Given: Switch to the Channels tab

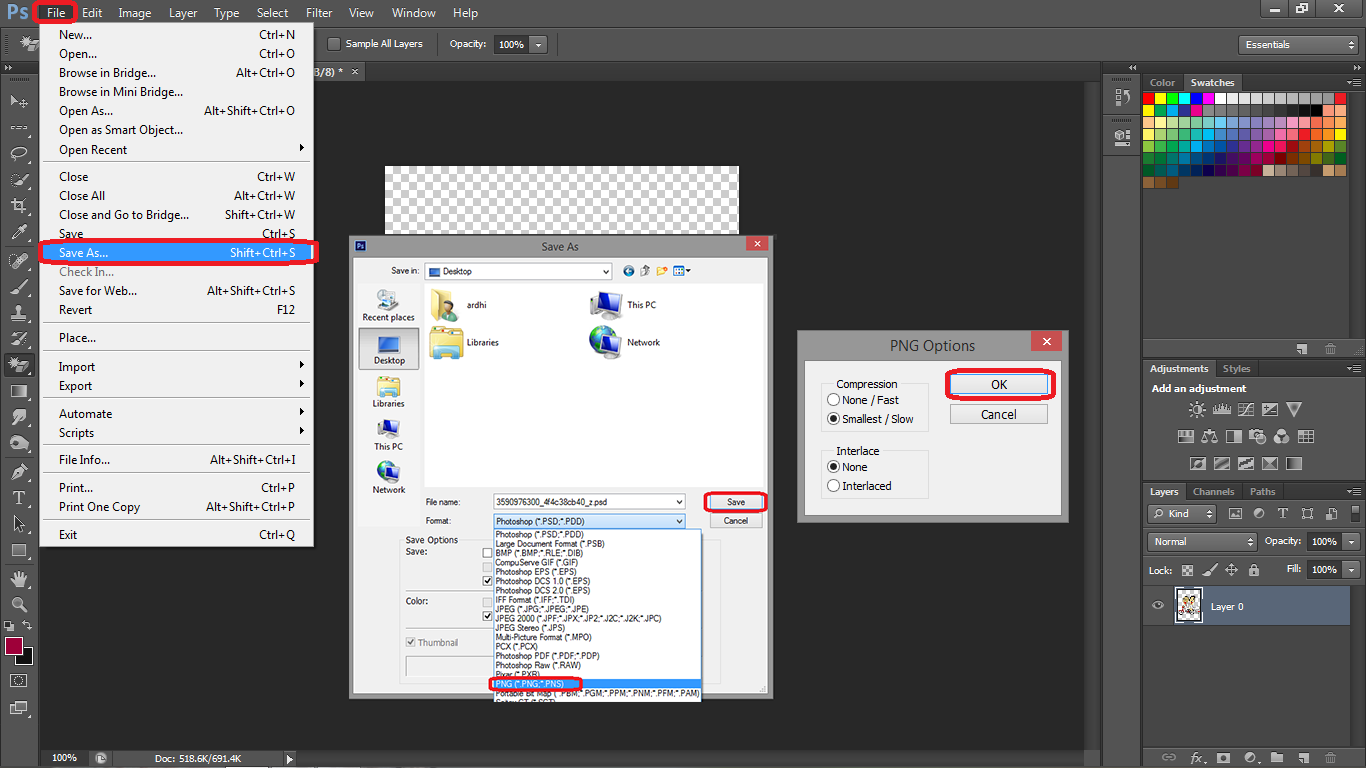Looking at the screenshot, I should (1213, 492).
